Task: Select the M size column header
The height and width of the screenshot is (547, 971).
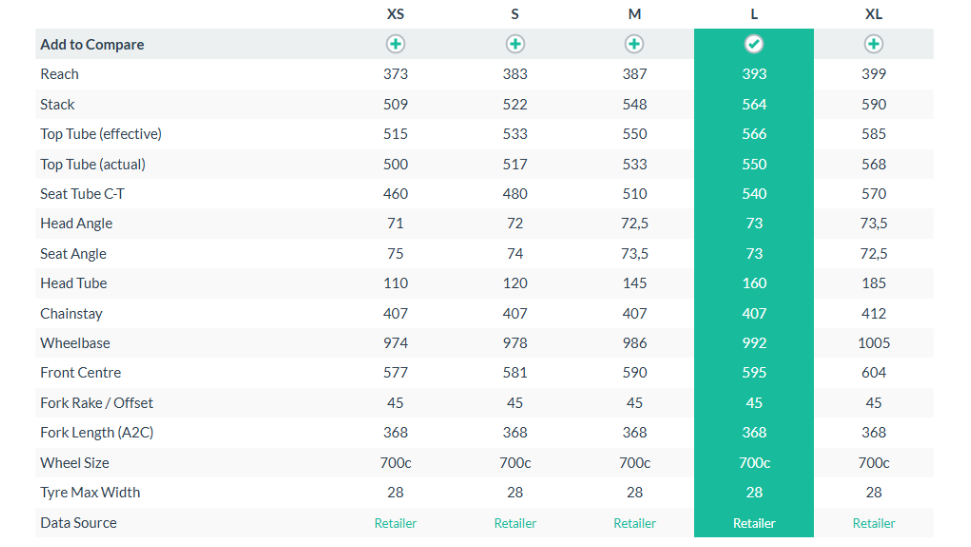Action: tap(634, 14)
